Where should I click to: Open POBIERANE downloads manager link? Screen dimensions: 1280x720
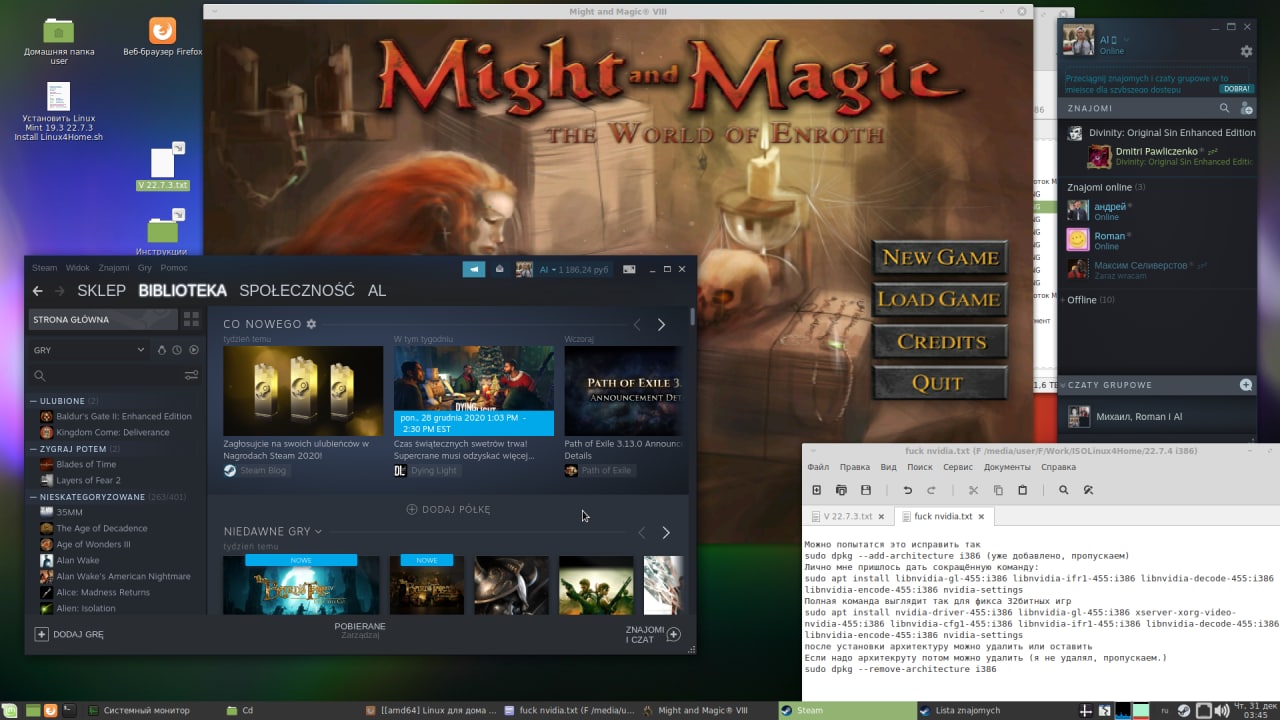click(x=360, y=630)
